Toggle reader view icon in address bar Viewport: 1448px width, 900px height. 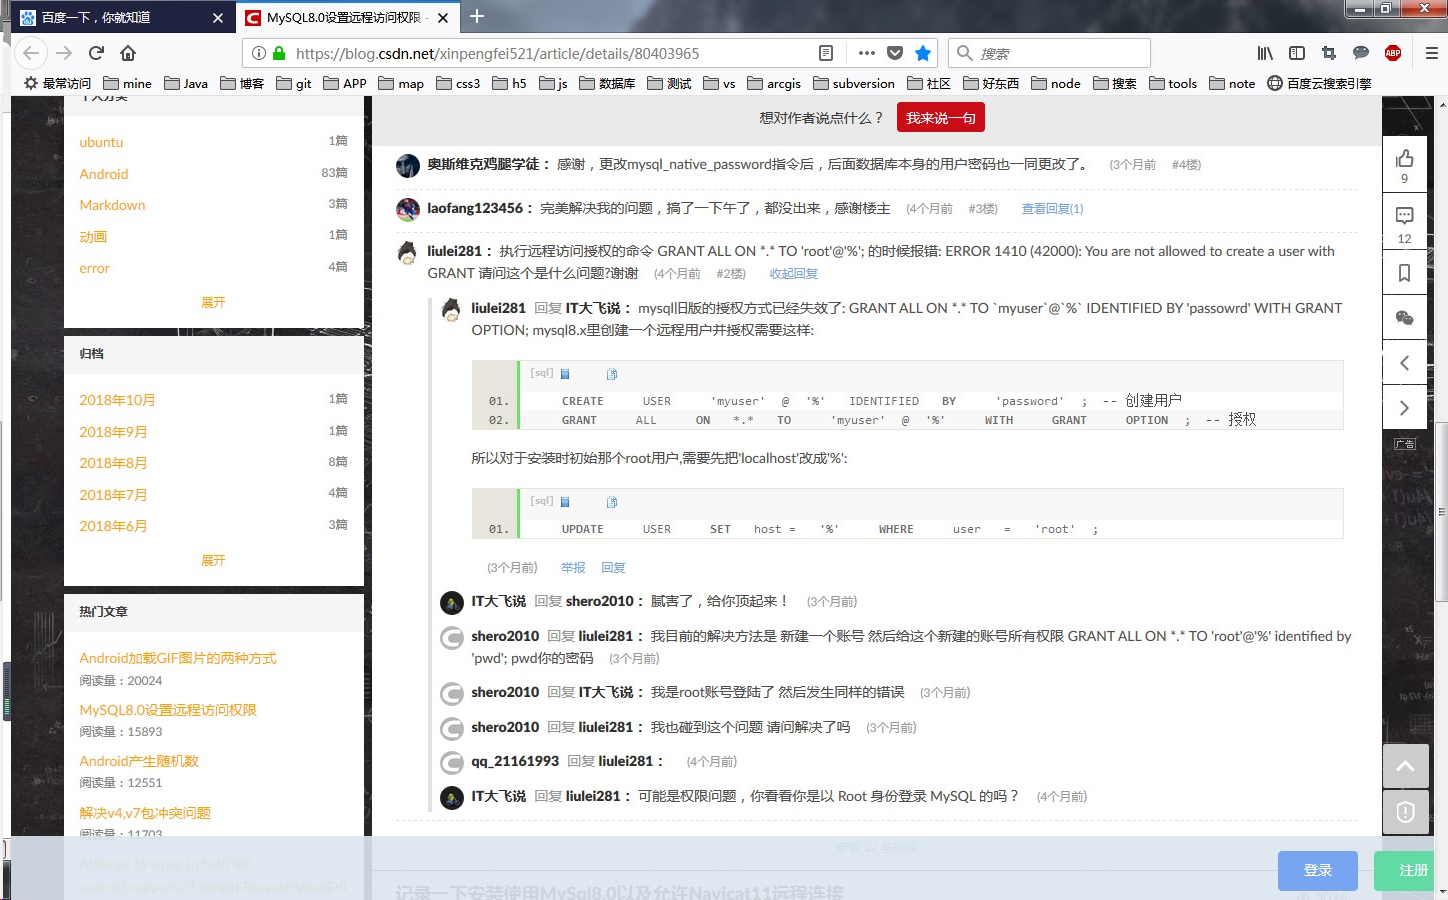pyautogui.click(x=826, y=53)
